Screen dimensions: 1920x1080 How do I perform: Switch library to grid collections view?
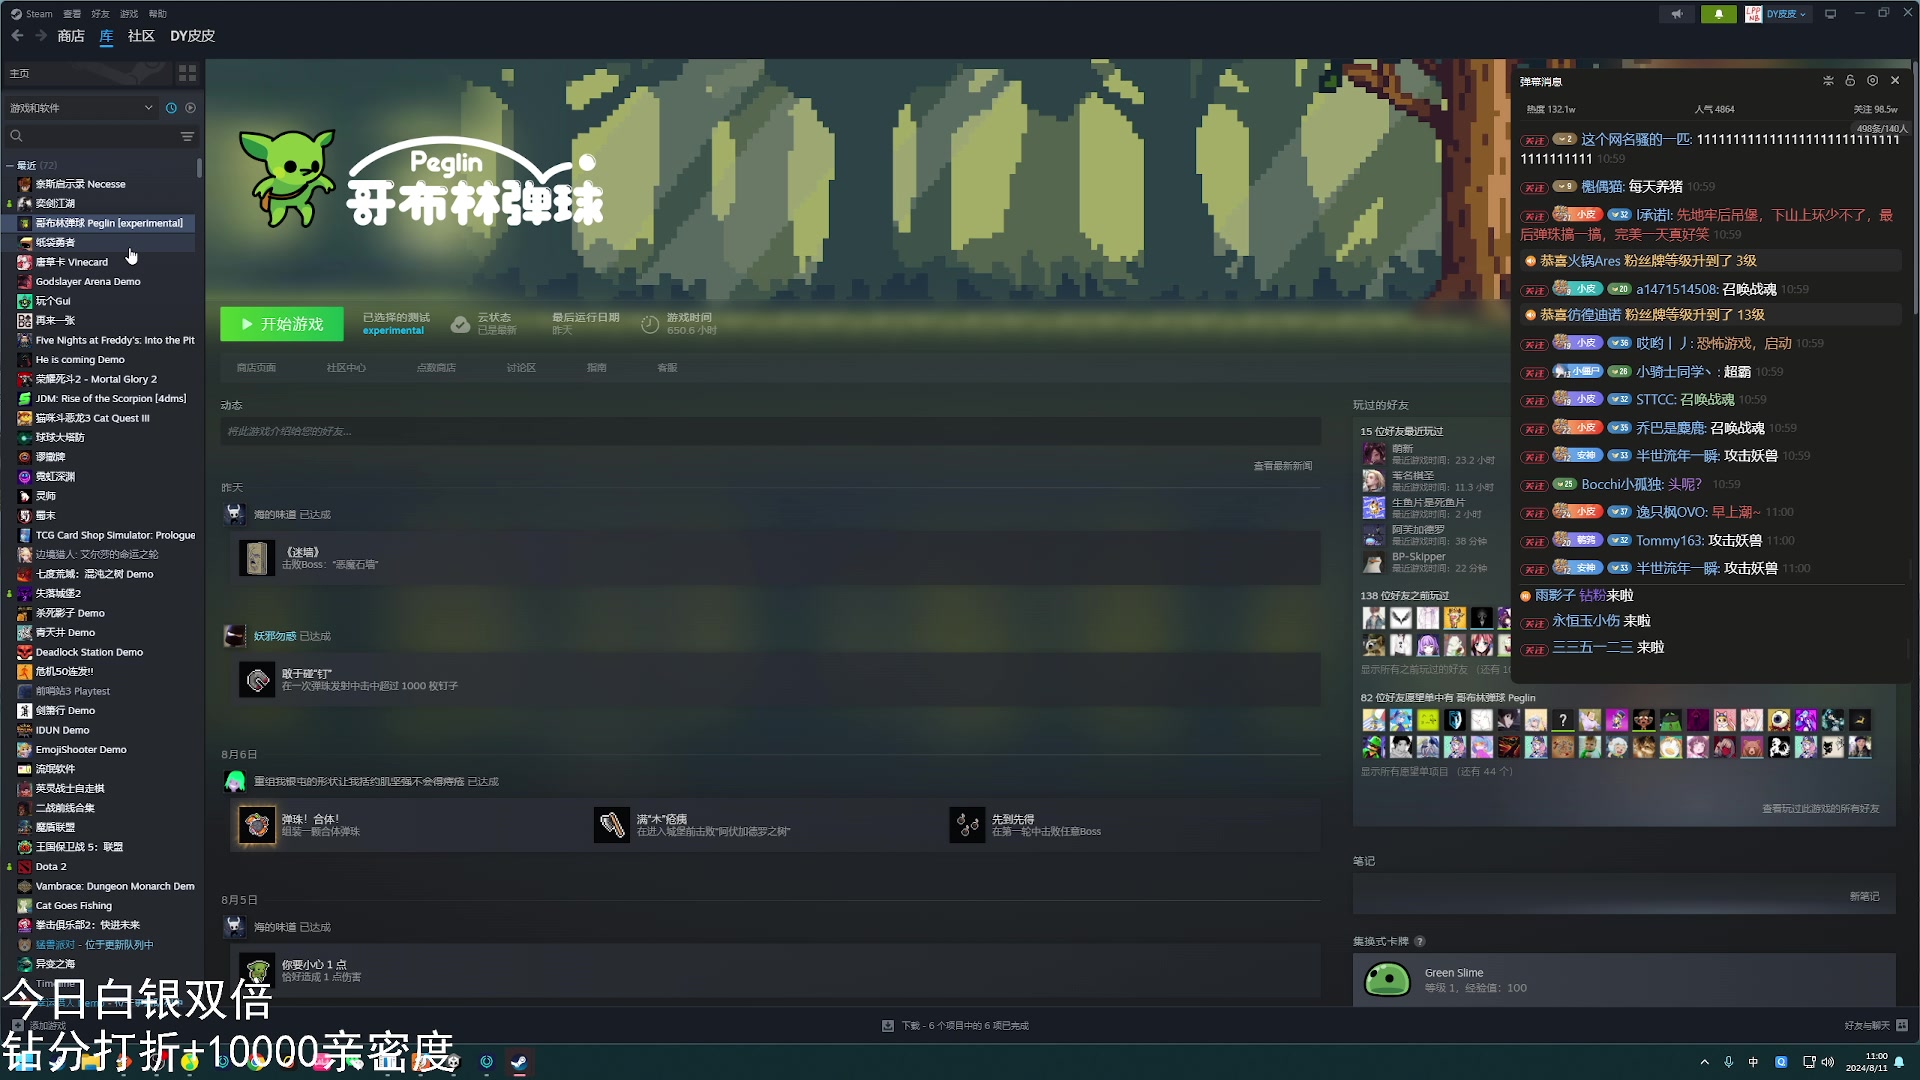(x=187, y=74)
